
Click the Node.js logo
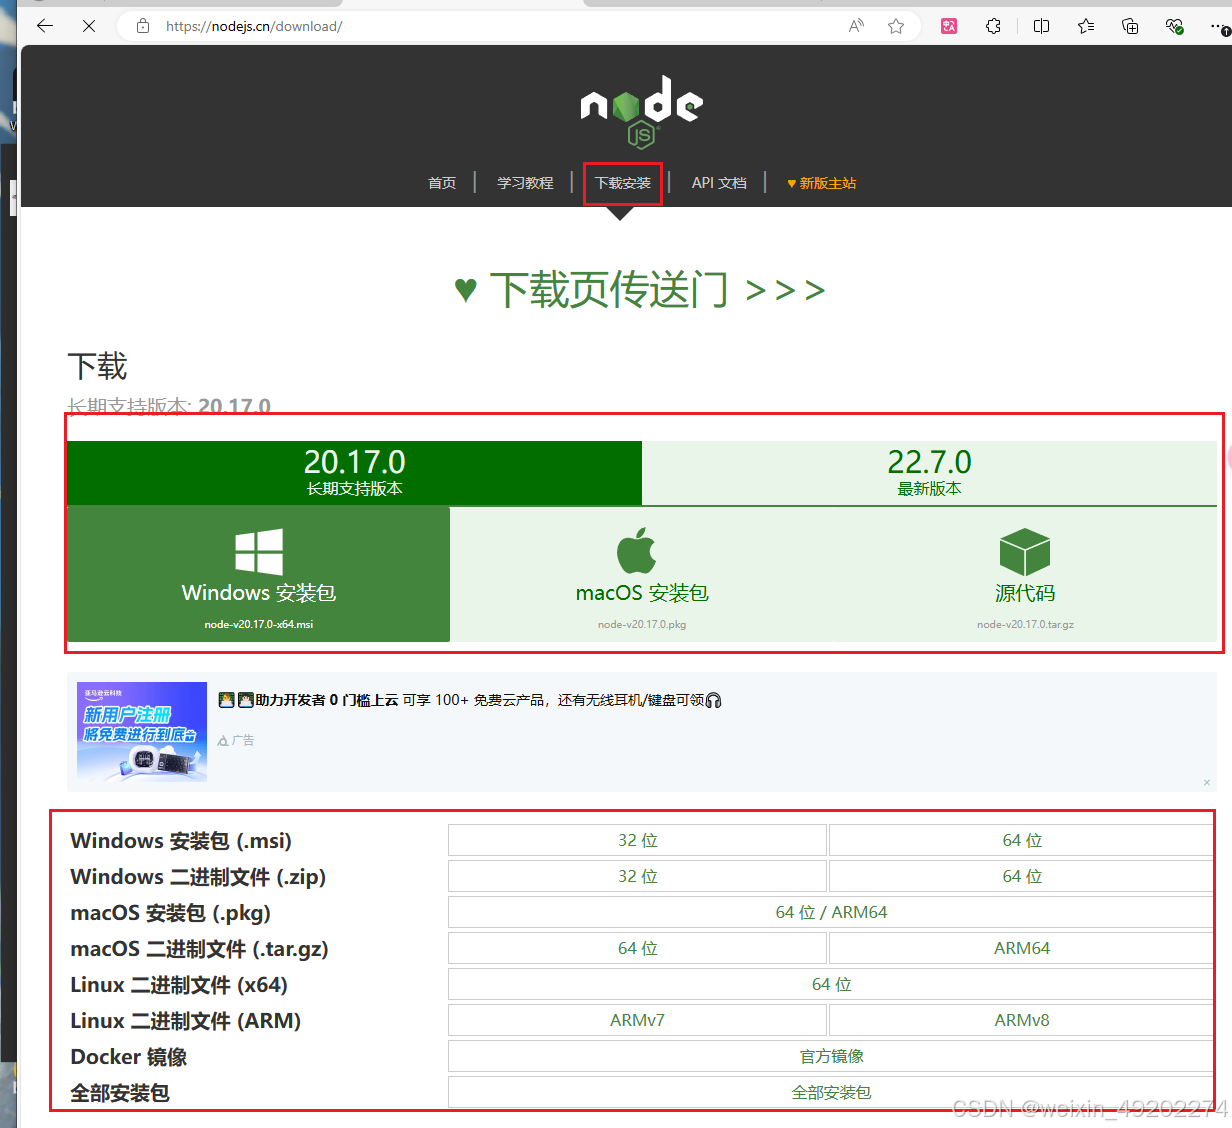click(x=641, y=111)
